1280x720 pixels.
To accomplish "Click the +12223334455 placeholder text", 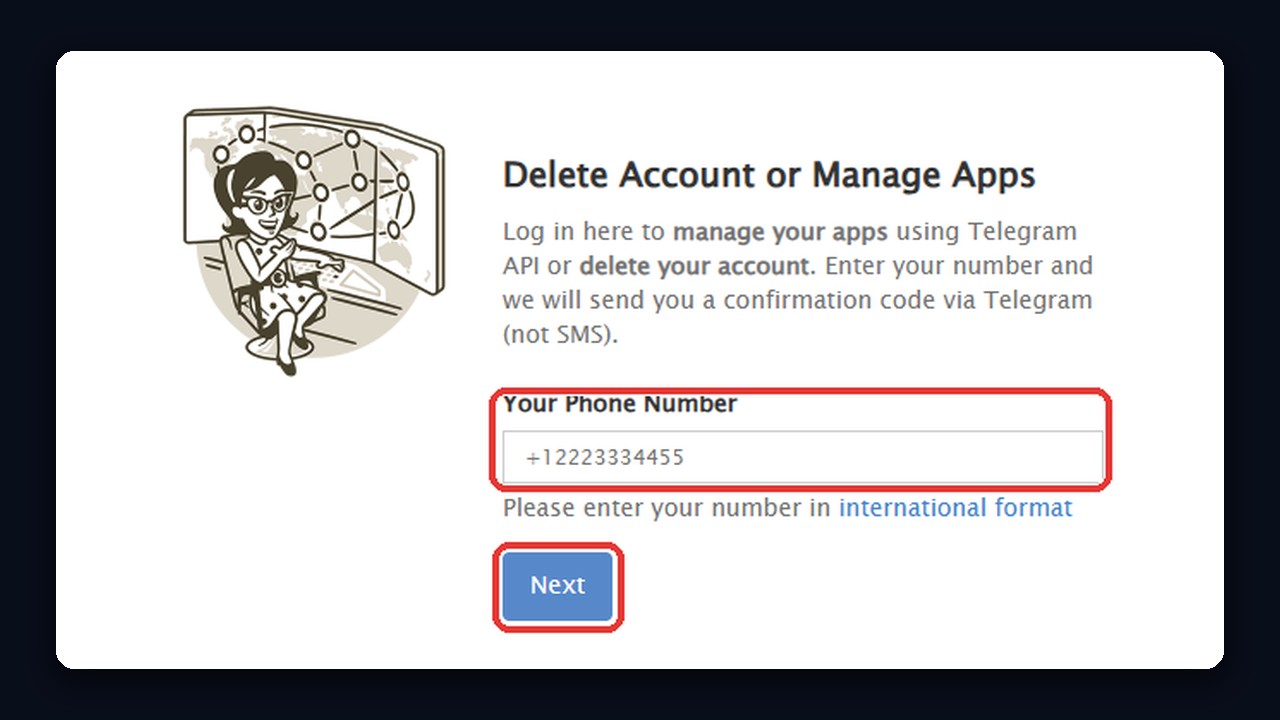I will [x=604, y=458].
